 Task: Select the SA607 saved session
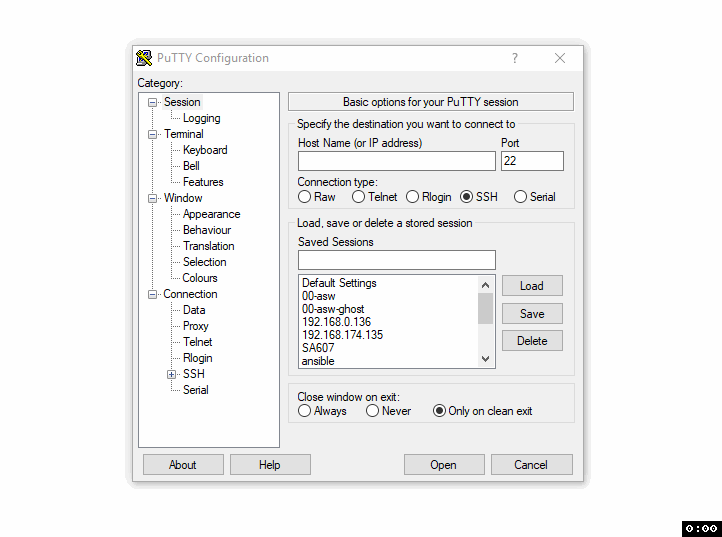click(x=318, y=348)
